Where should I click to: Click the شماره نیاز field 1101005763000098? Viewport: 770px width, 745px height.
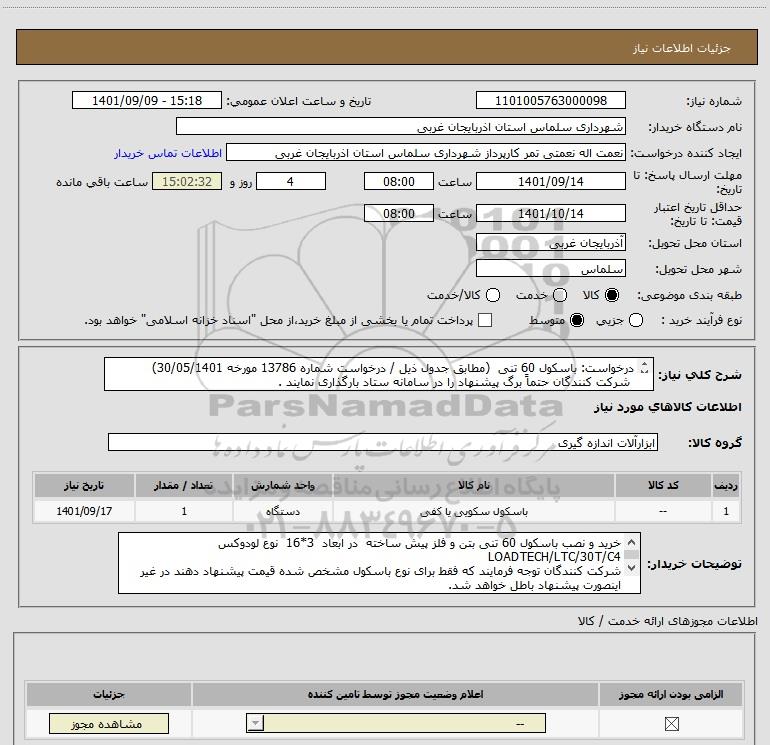coord(550,101)
